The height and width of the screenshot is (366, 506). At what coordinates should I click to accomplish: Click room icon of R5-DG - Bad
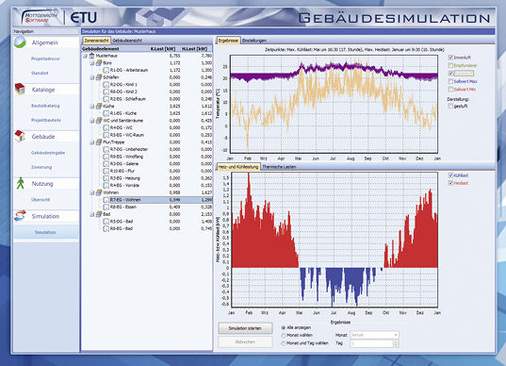click(106, 221)
